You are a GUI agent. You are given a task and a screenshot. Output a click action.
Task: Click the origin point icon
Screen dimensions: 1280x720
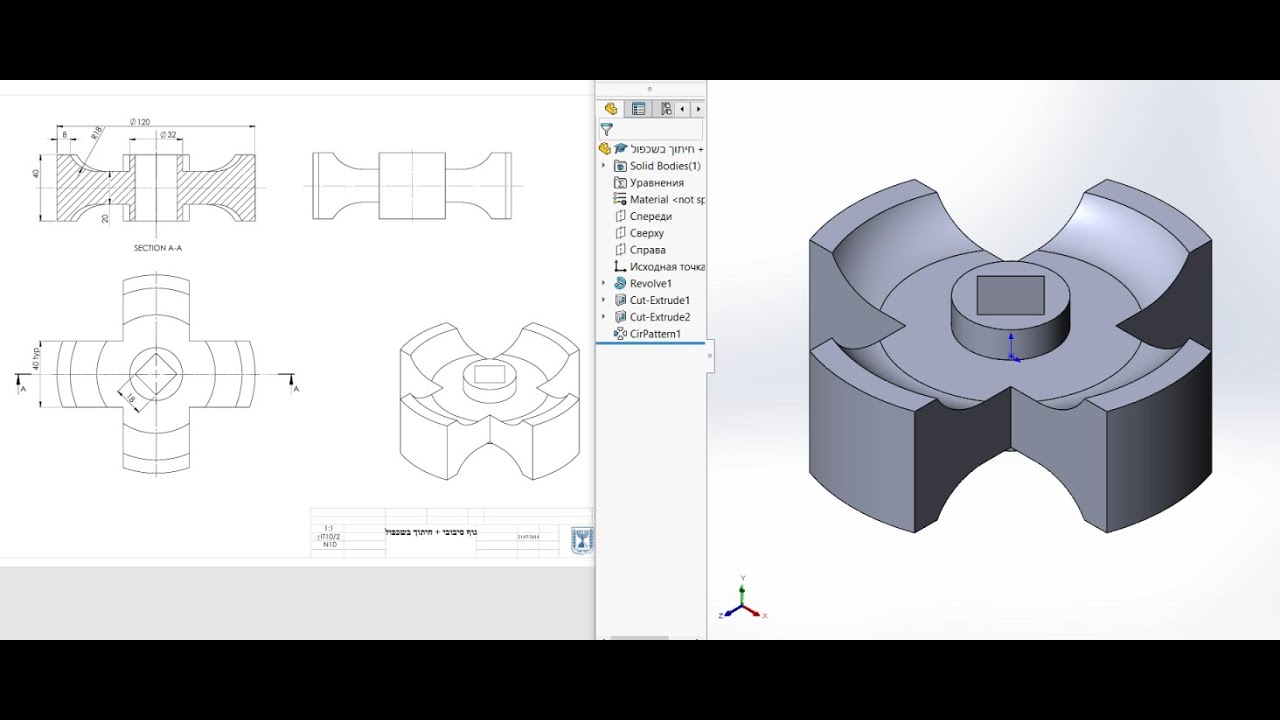620,267
